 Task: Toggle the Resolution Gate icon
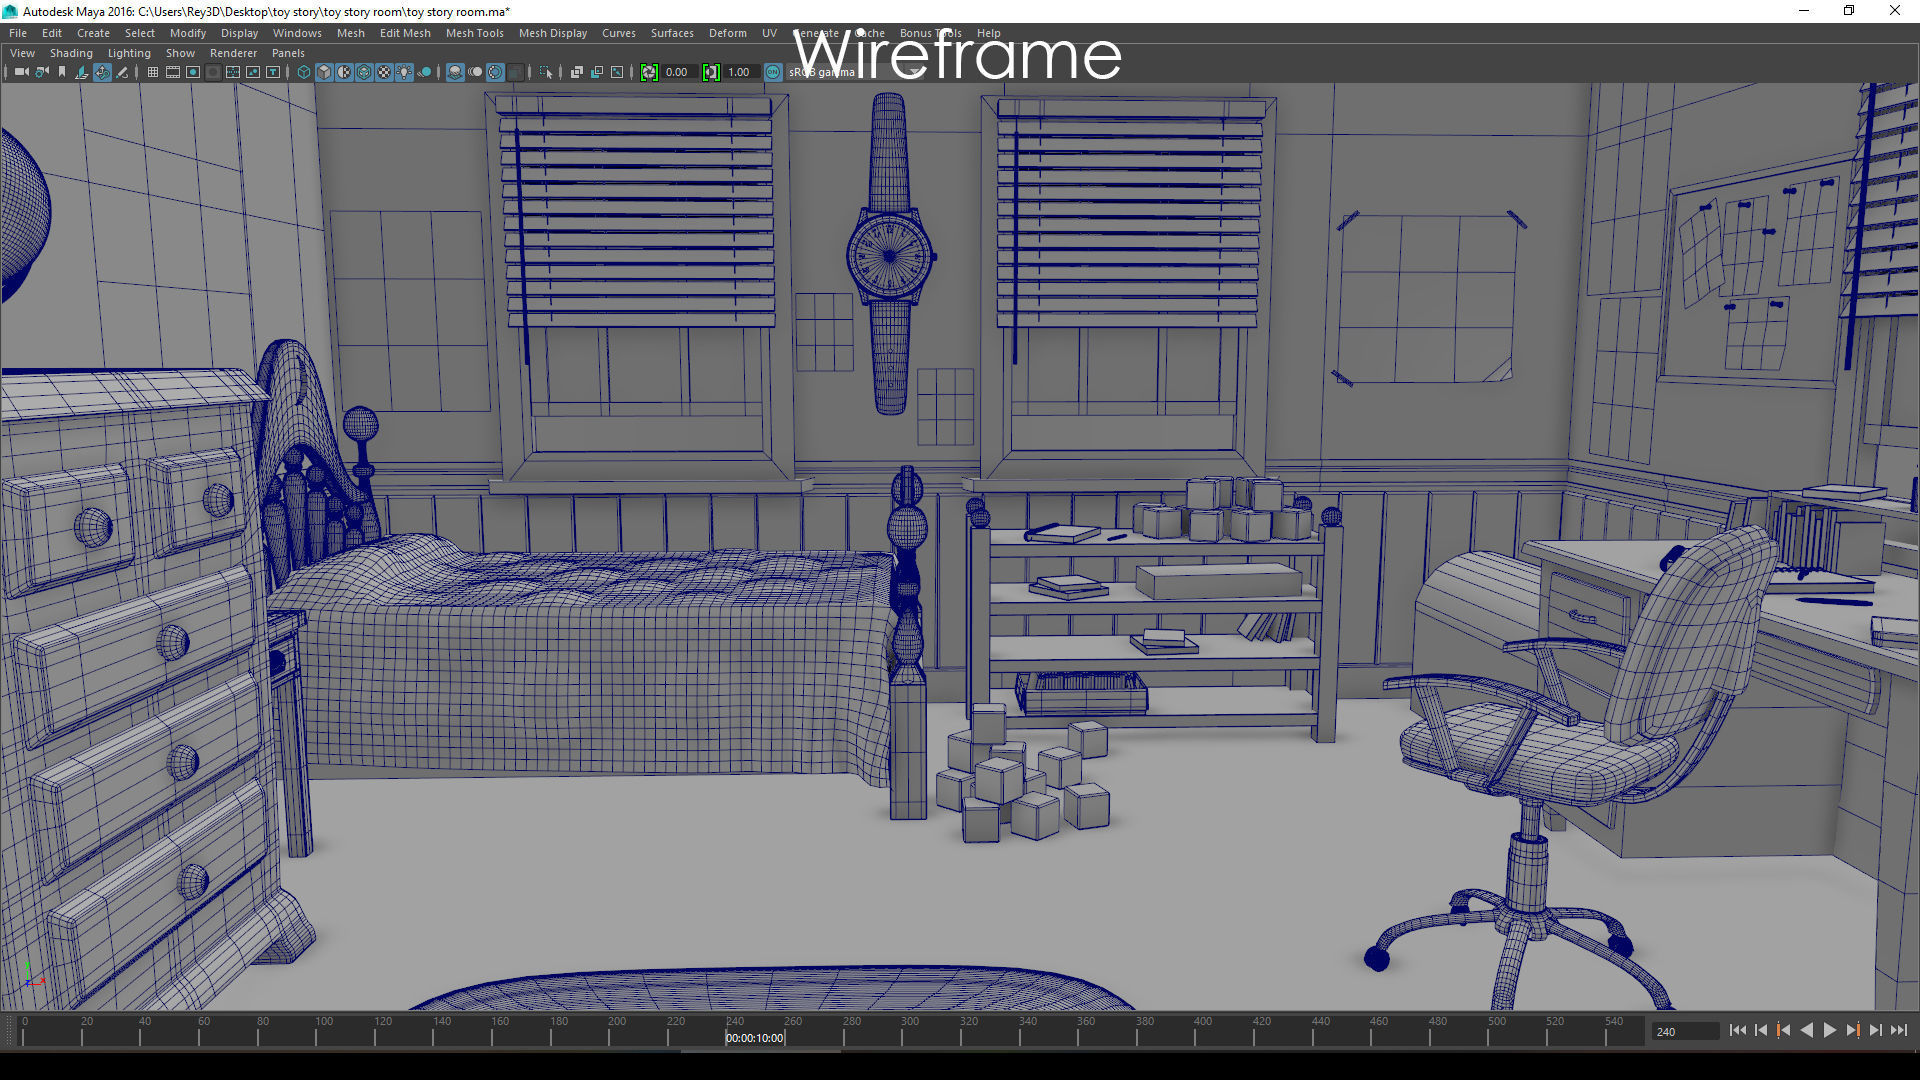click(x=193, y=72)
